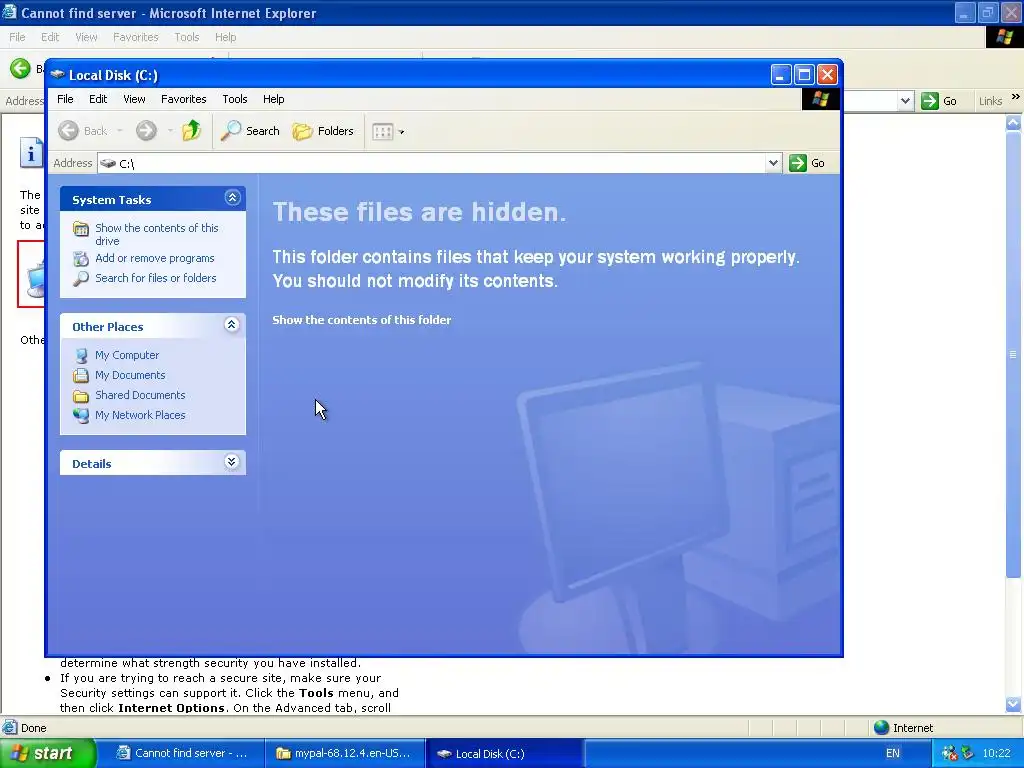Image resolution: width=1024 pixels, height=768 pixels.
Task: Open the Tools menu in Local Disk window
Action: pos(234,99)
